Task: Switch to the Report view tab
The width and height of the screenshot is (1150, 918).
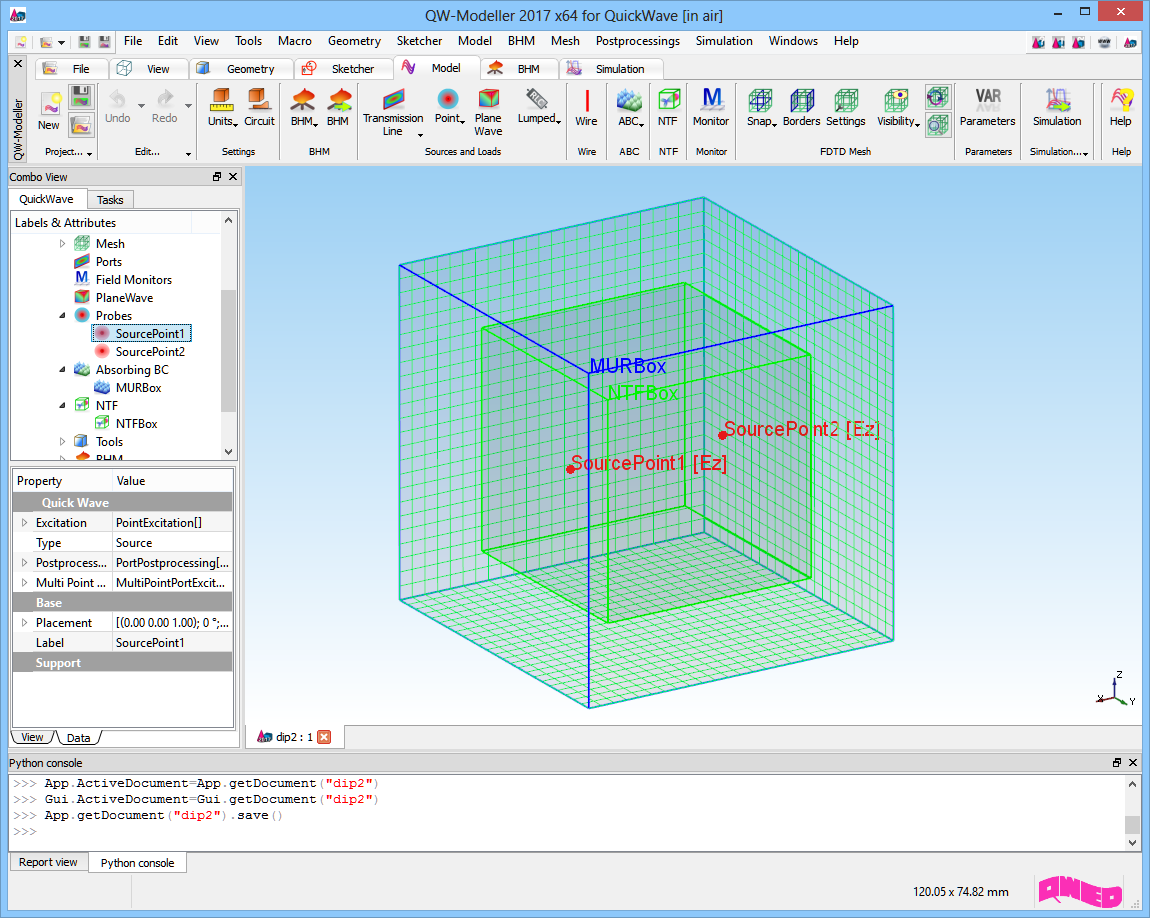Action: 48,862
